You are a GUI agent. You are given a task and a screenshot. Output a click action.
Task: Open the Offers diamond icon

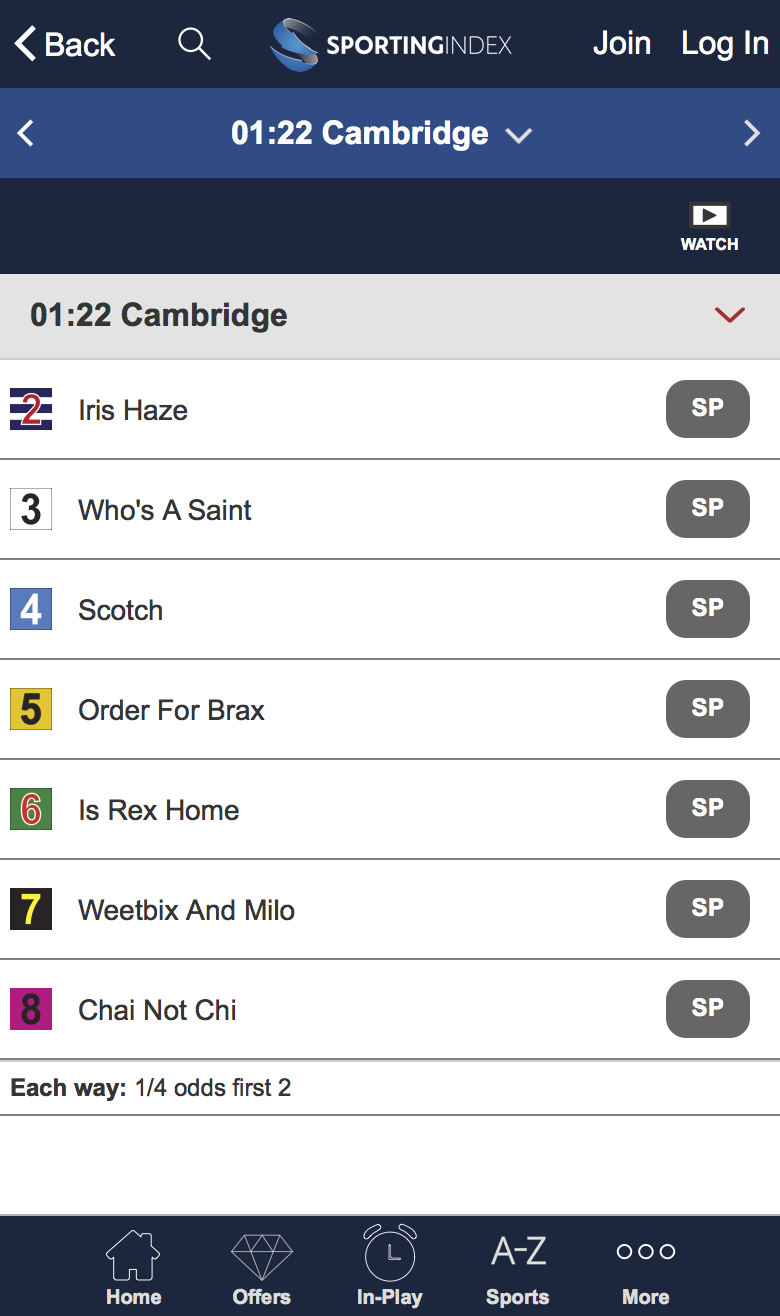(x=261, y=1267)
